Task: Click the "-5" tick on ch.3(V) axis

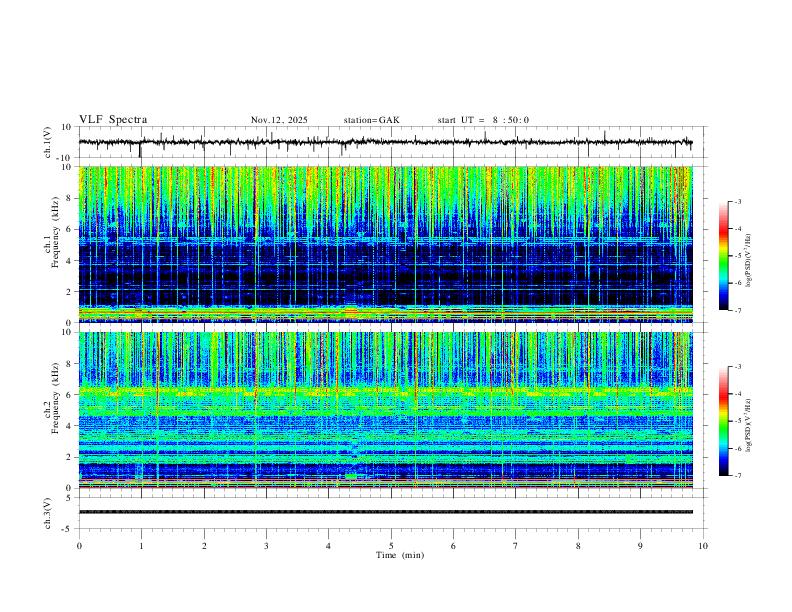Action: point(68,529)
